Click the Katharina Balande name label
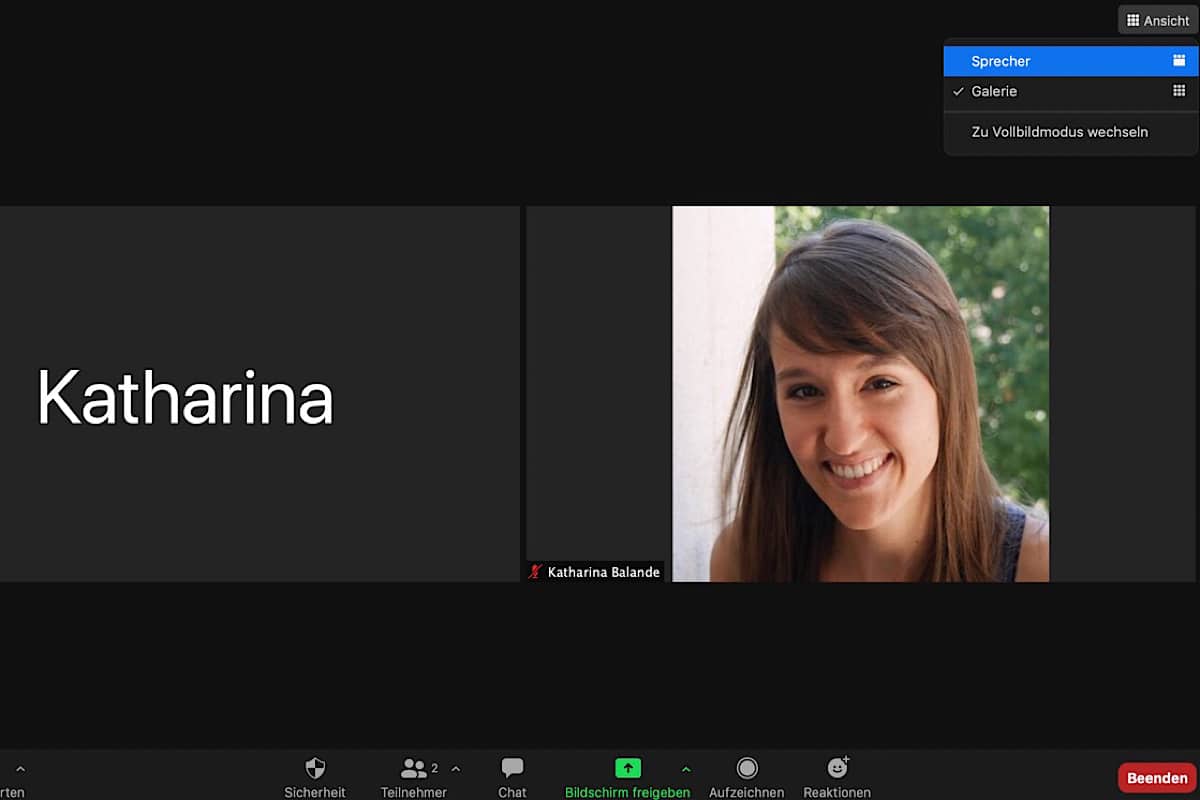 tap(603, 572)
